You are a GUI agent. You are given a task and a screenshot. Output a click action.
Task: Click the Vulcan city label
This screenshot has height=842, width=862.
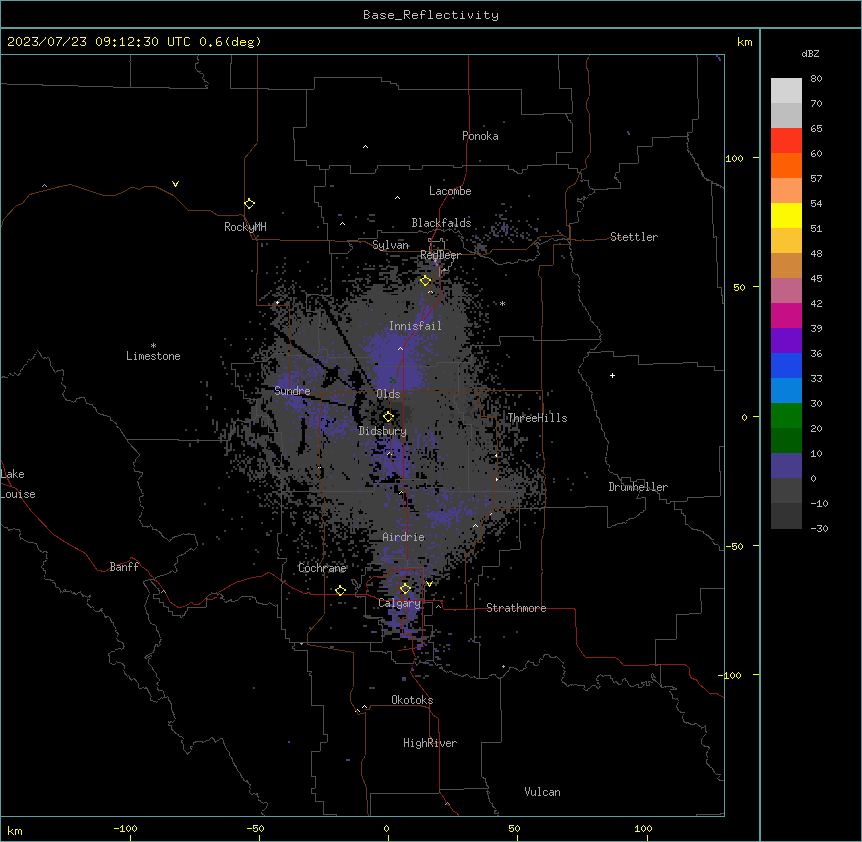coord(542,792)
